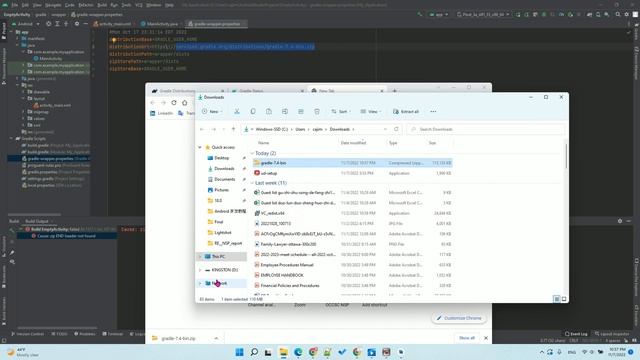The height and width of the screenshot is (360, 640).
Task: Close the Chrome downloads bar
Action: [486, 338]
